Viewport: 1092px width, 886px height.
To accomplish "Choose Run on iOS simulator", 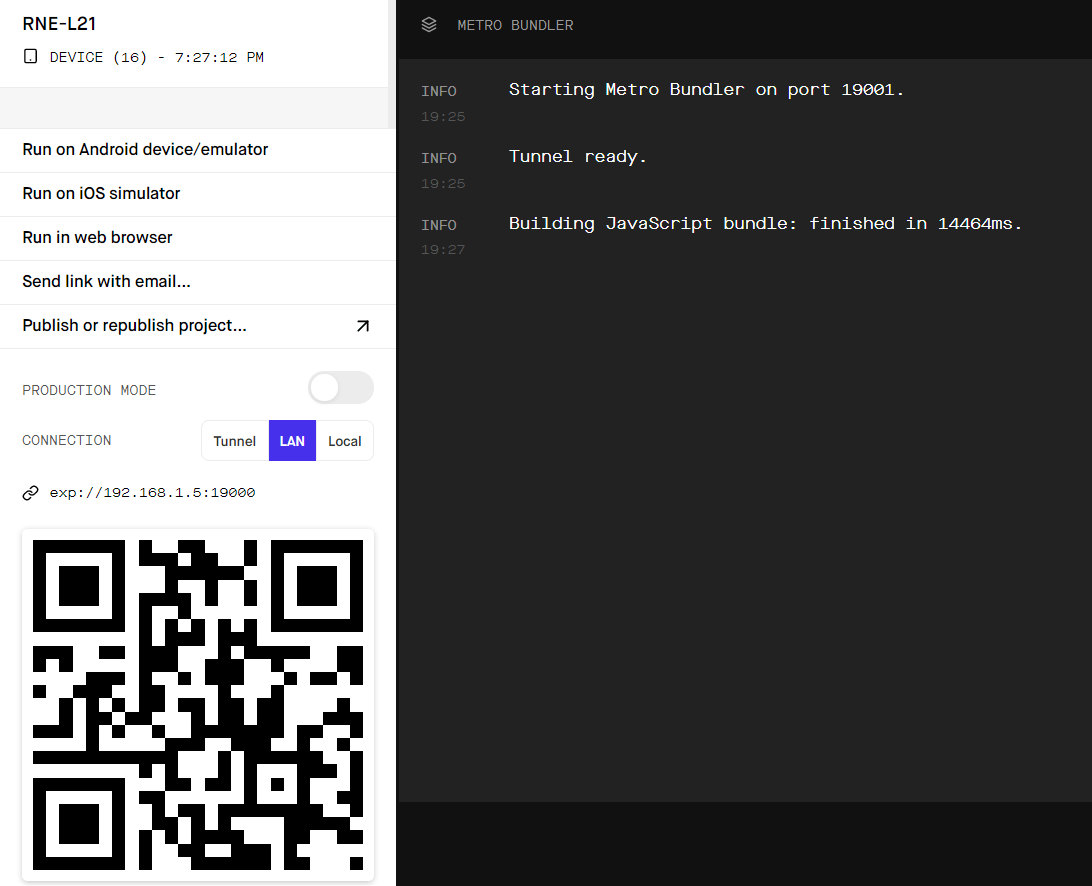I will tap(198, 194).
